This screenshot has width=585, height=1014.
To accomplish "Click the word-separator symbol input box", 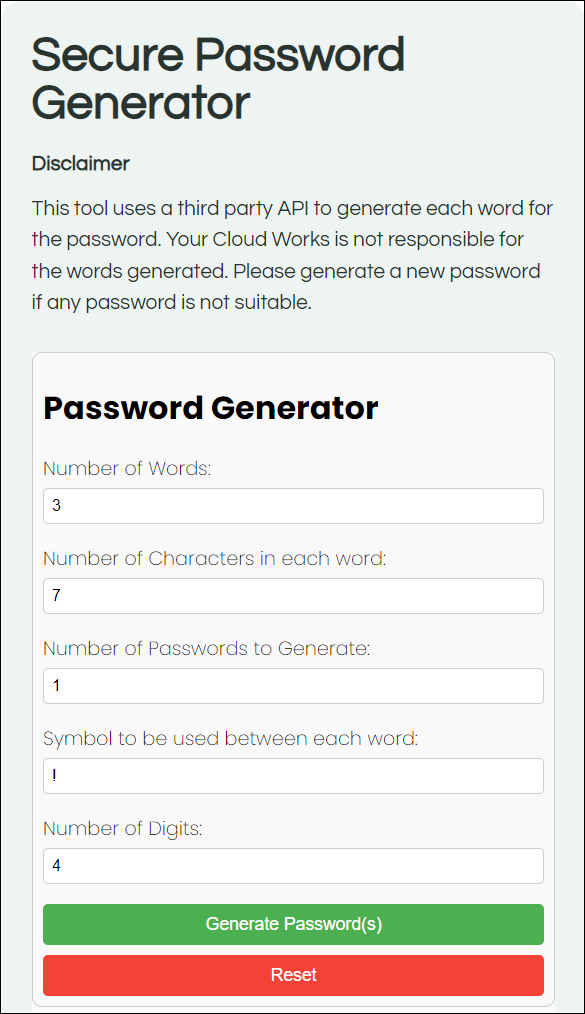I will click(293, 775).
